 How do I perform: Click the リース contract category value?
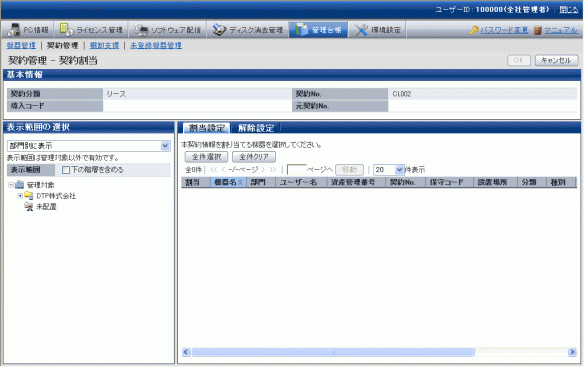(116, 94)
